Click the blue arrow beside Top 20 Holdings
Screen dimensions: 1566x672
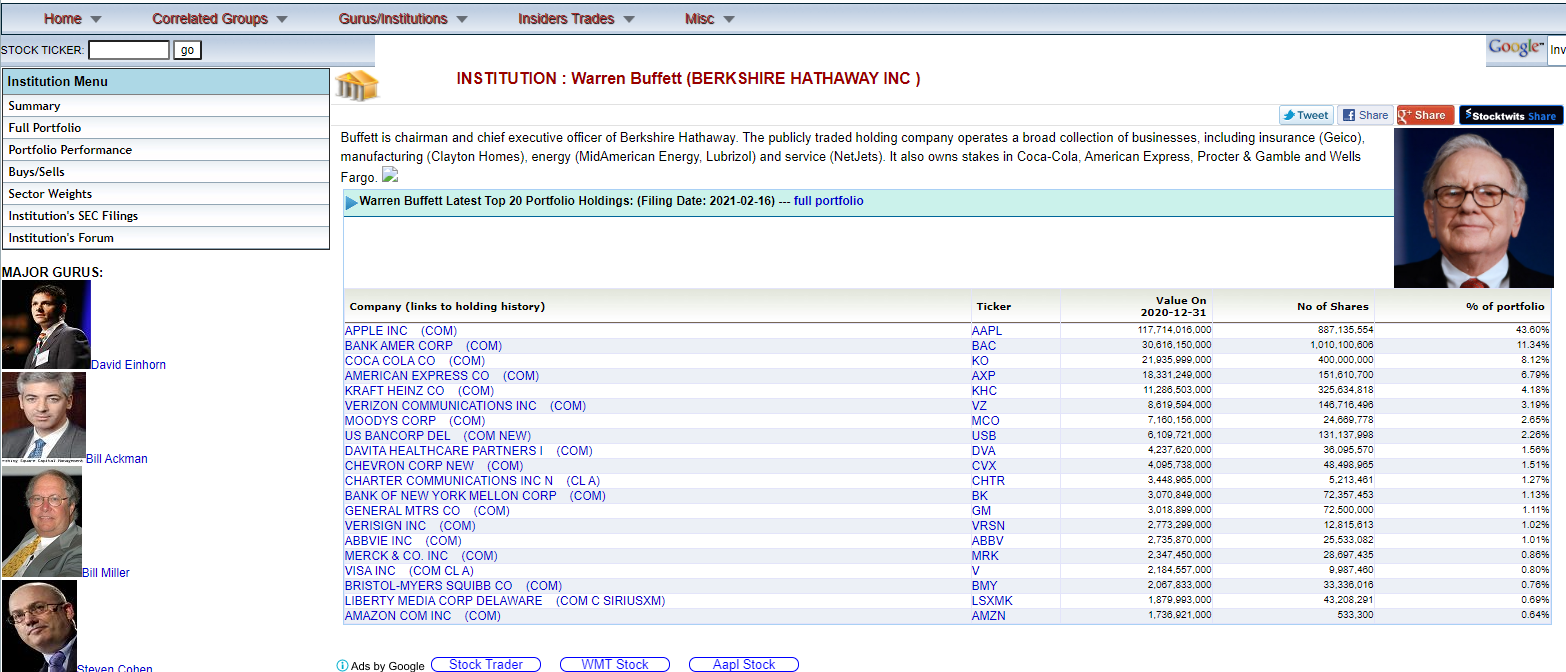pos(351,203)
